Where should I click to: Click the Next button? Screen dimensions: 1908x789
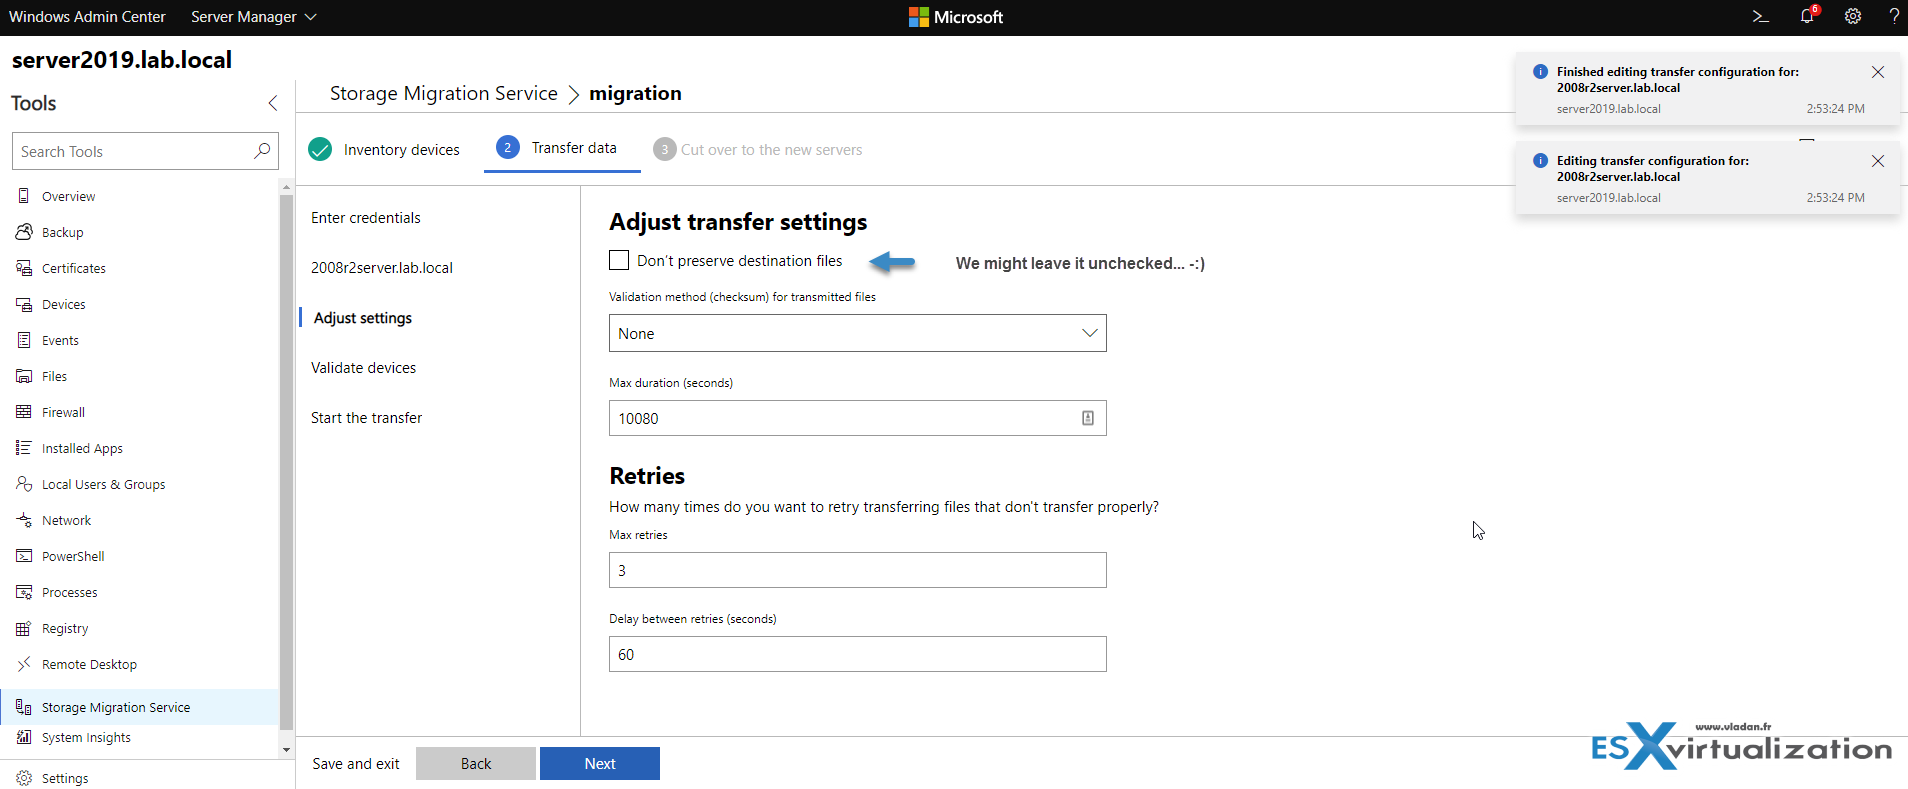(600, 763)
